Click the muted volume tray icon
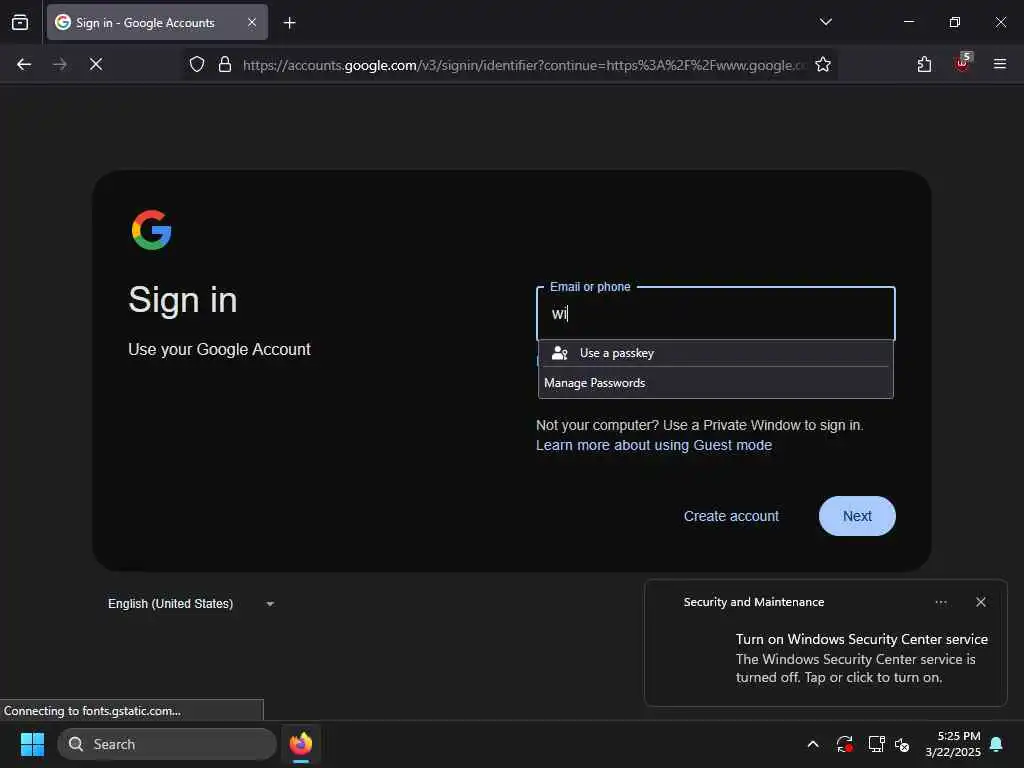The image size is (1024, 768). pyautogui.click(x=903, y=744)
